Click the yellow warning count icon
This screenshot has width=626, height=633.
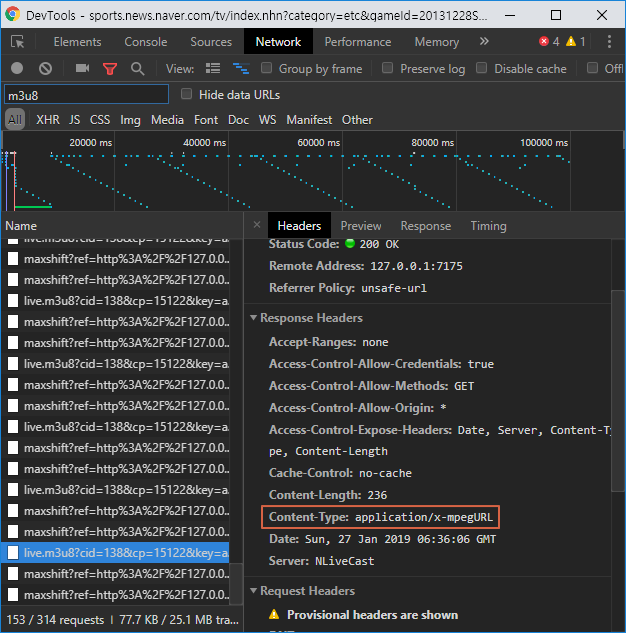point(571,41)
